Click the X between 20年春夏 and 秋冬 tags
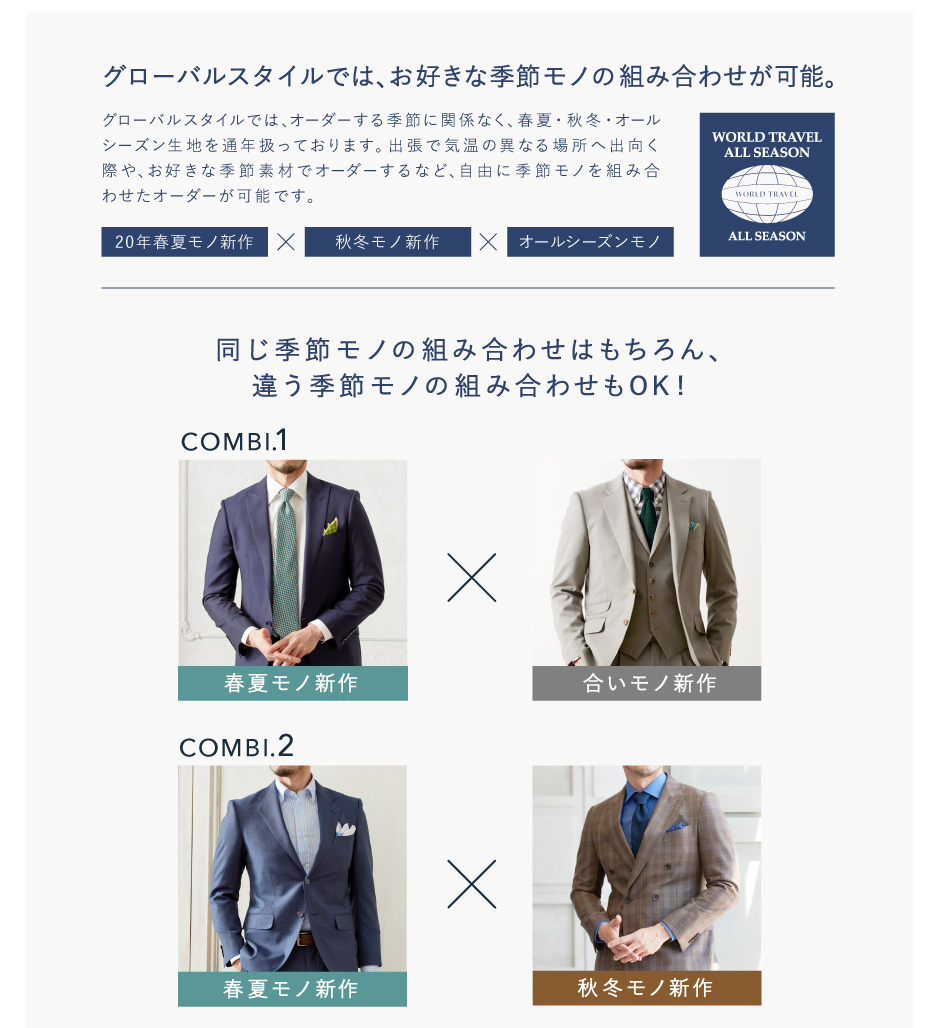Image resolution: width=940 pixels, height=1028 pixels. click(286, 242)
